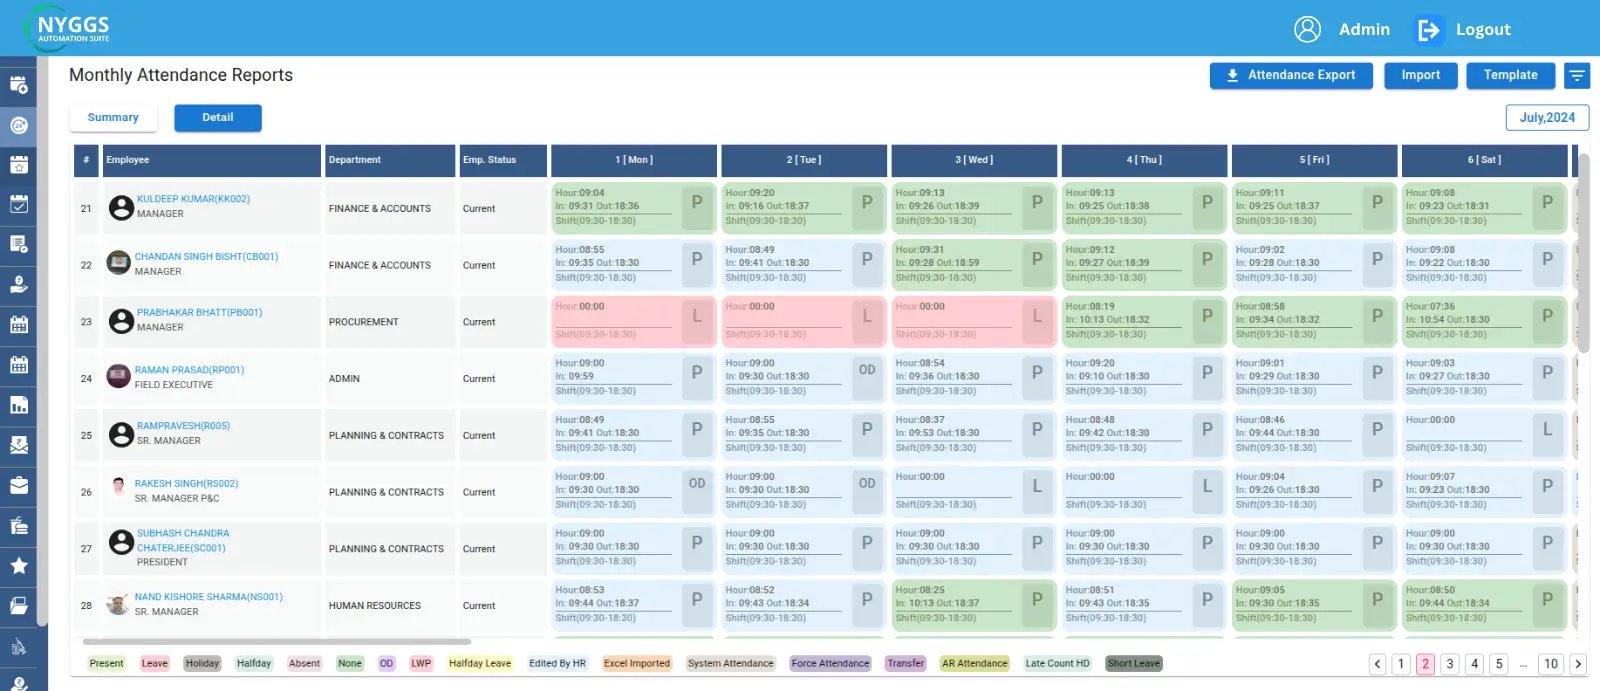Click Prabhakar Bhatt's Monday leave cell
The width and height of the screenshot is (1600, 691).
coord(634,321)
